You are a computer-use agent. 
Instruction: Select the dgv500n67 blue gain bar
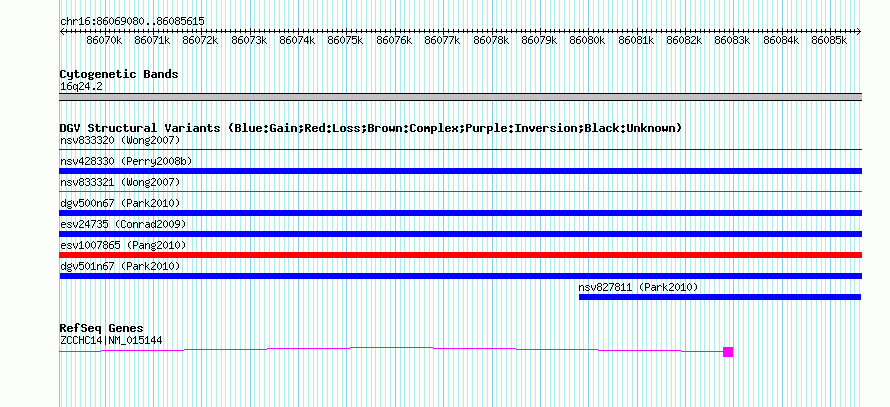pos(460,213)
